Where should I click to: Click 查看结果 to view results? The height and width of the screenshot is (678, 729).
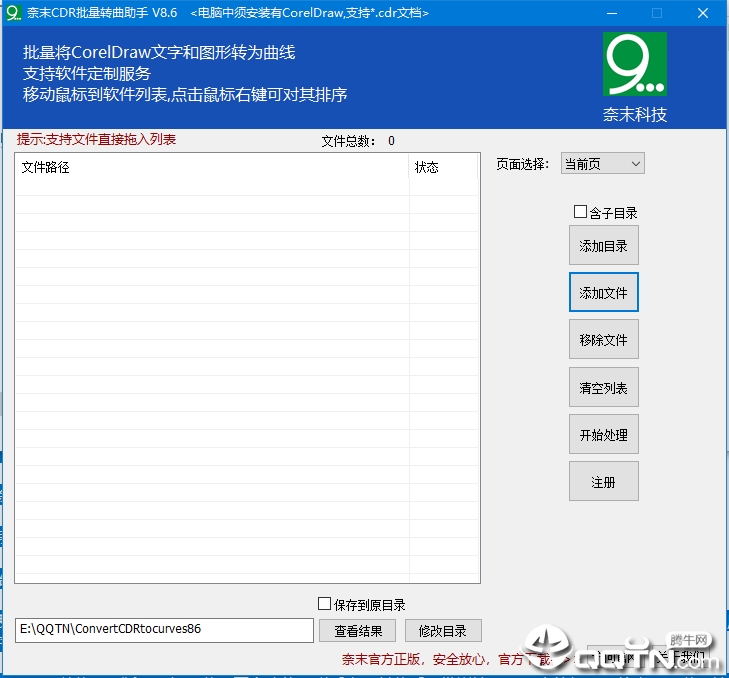coord(358,631)
